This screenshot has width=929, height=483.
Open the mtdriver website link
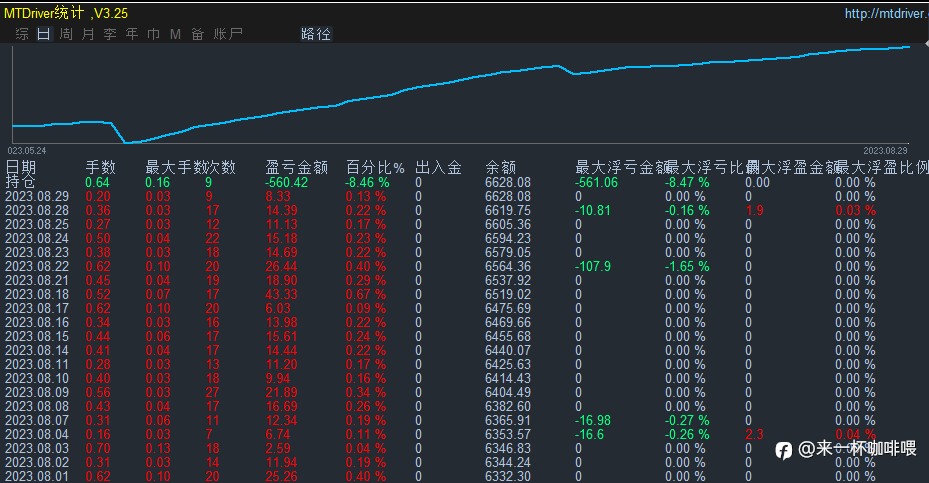886,13
